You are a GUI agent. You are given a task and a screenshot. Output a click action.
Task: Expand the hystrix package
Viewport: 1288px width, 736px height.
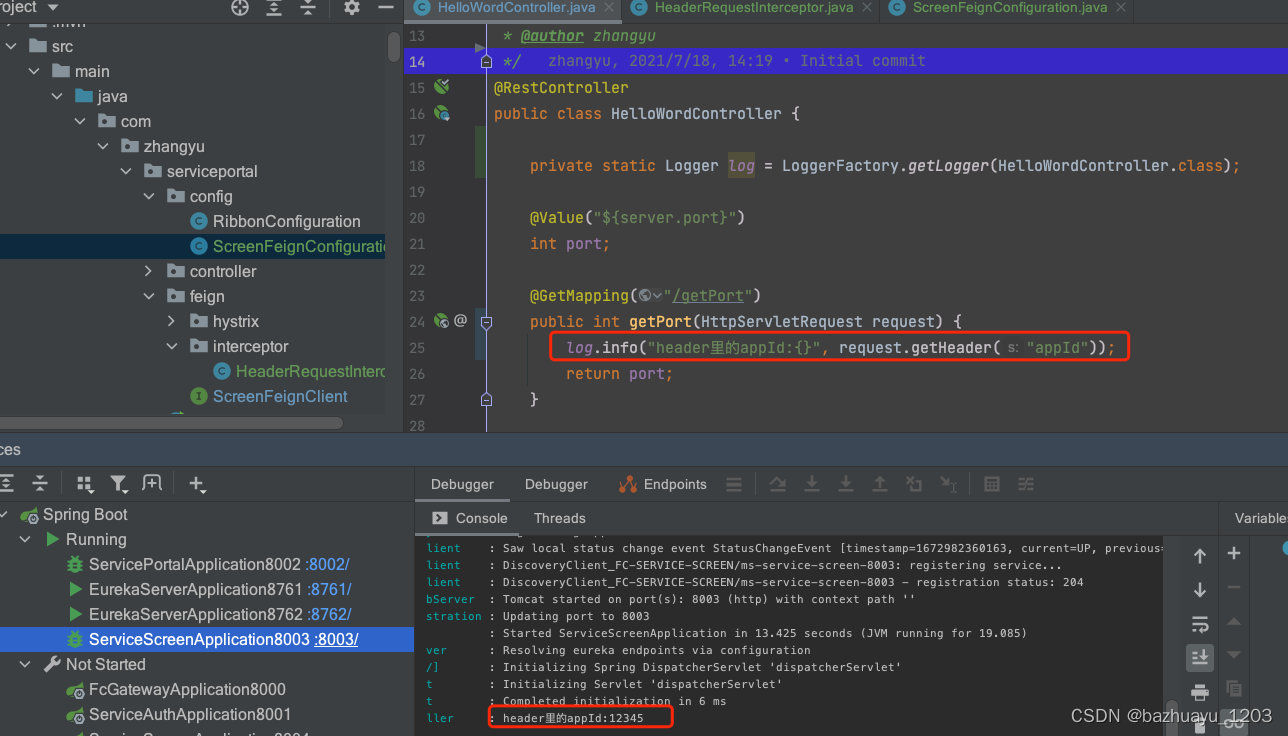172,321
